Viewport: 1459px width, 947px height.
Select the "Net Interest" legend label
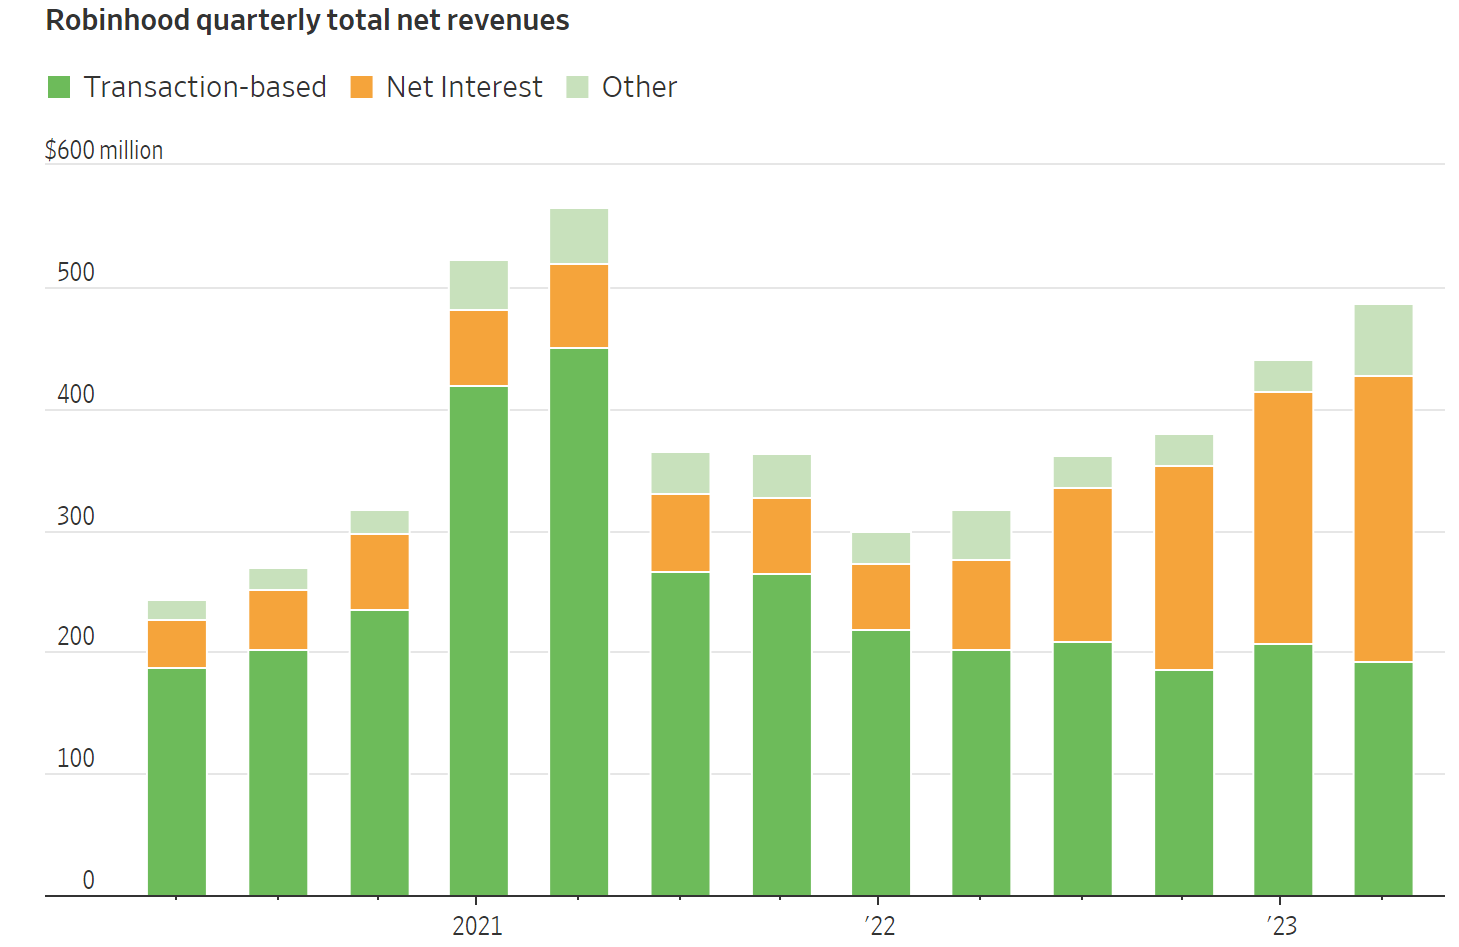464,87
